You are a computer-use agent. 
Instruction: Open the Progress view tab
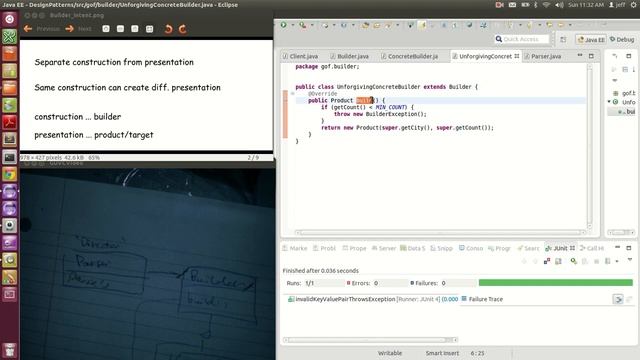click(x=499, y=248)
